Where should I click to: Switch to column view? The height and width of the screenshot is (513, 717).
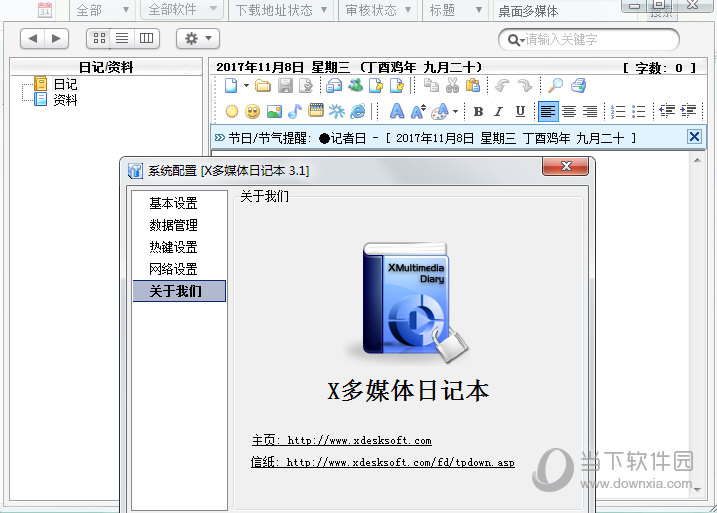coord(146,38)
